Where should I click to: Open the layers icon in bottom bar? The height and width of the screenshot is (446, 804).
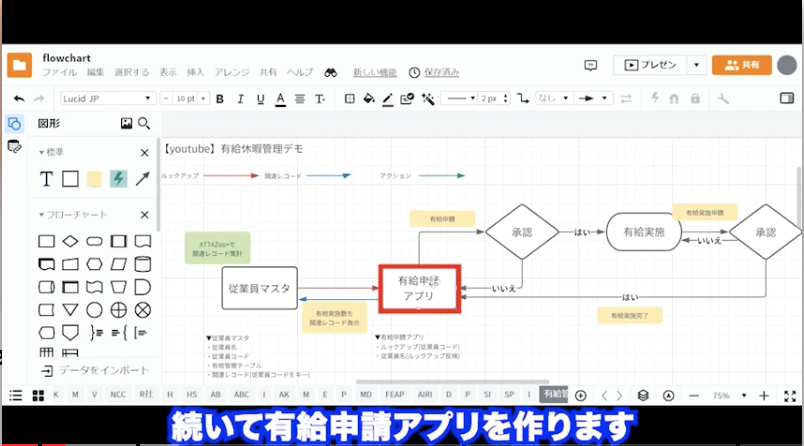point(643,395)
